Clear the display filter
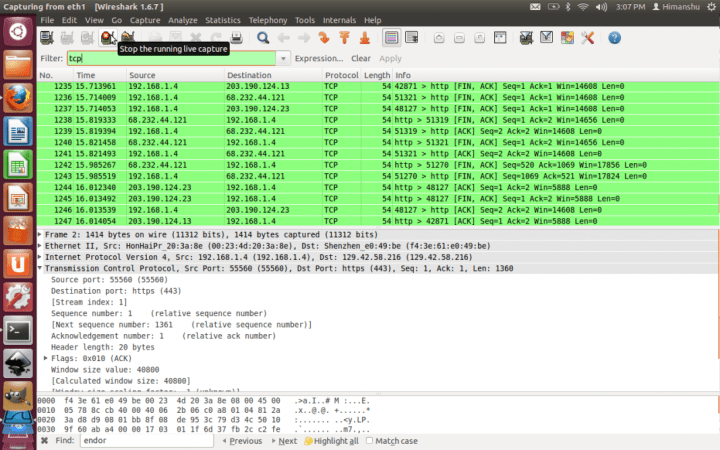 (361, 58)
